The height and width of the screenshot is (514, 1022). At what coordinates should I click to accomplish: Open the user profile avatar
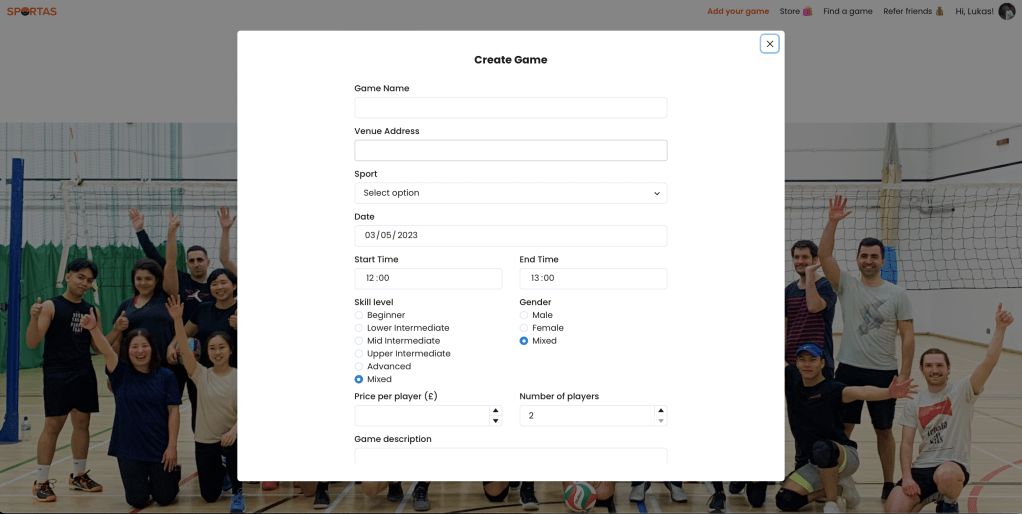coord(1006,11)
